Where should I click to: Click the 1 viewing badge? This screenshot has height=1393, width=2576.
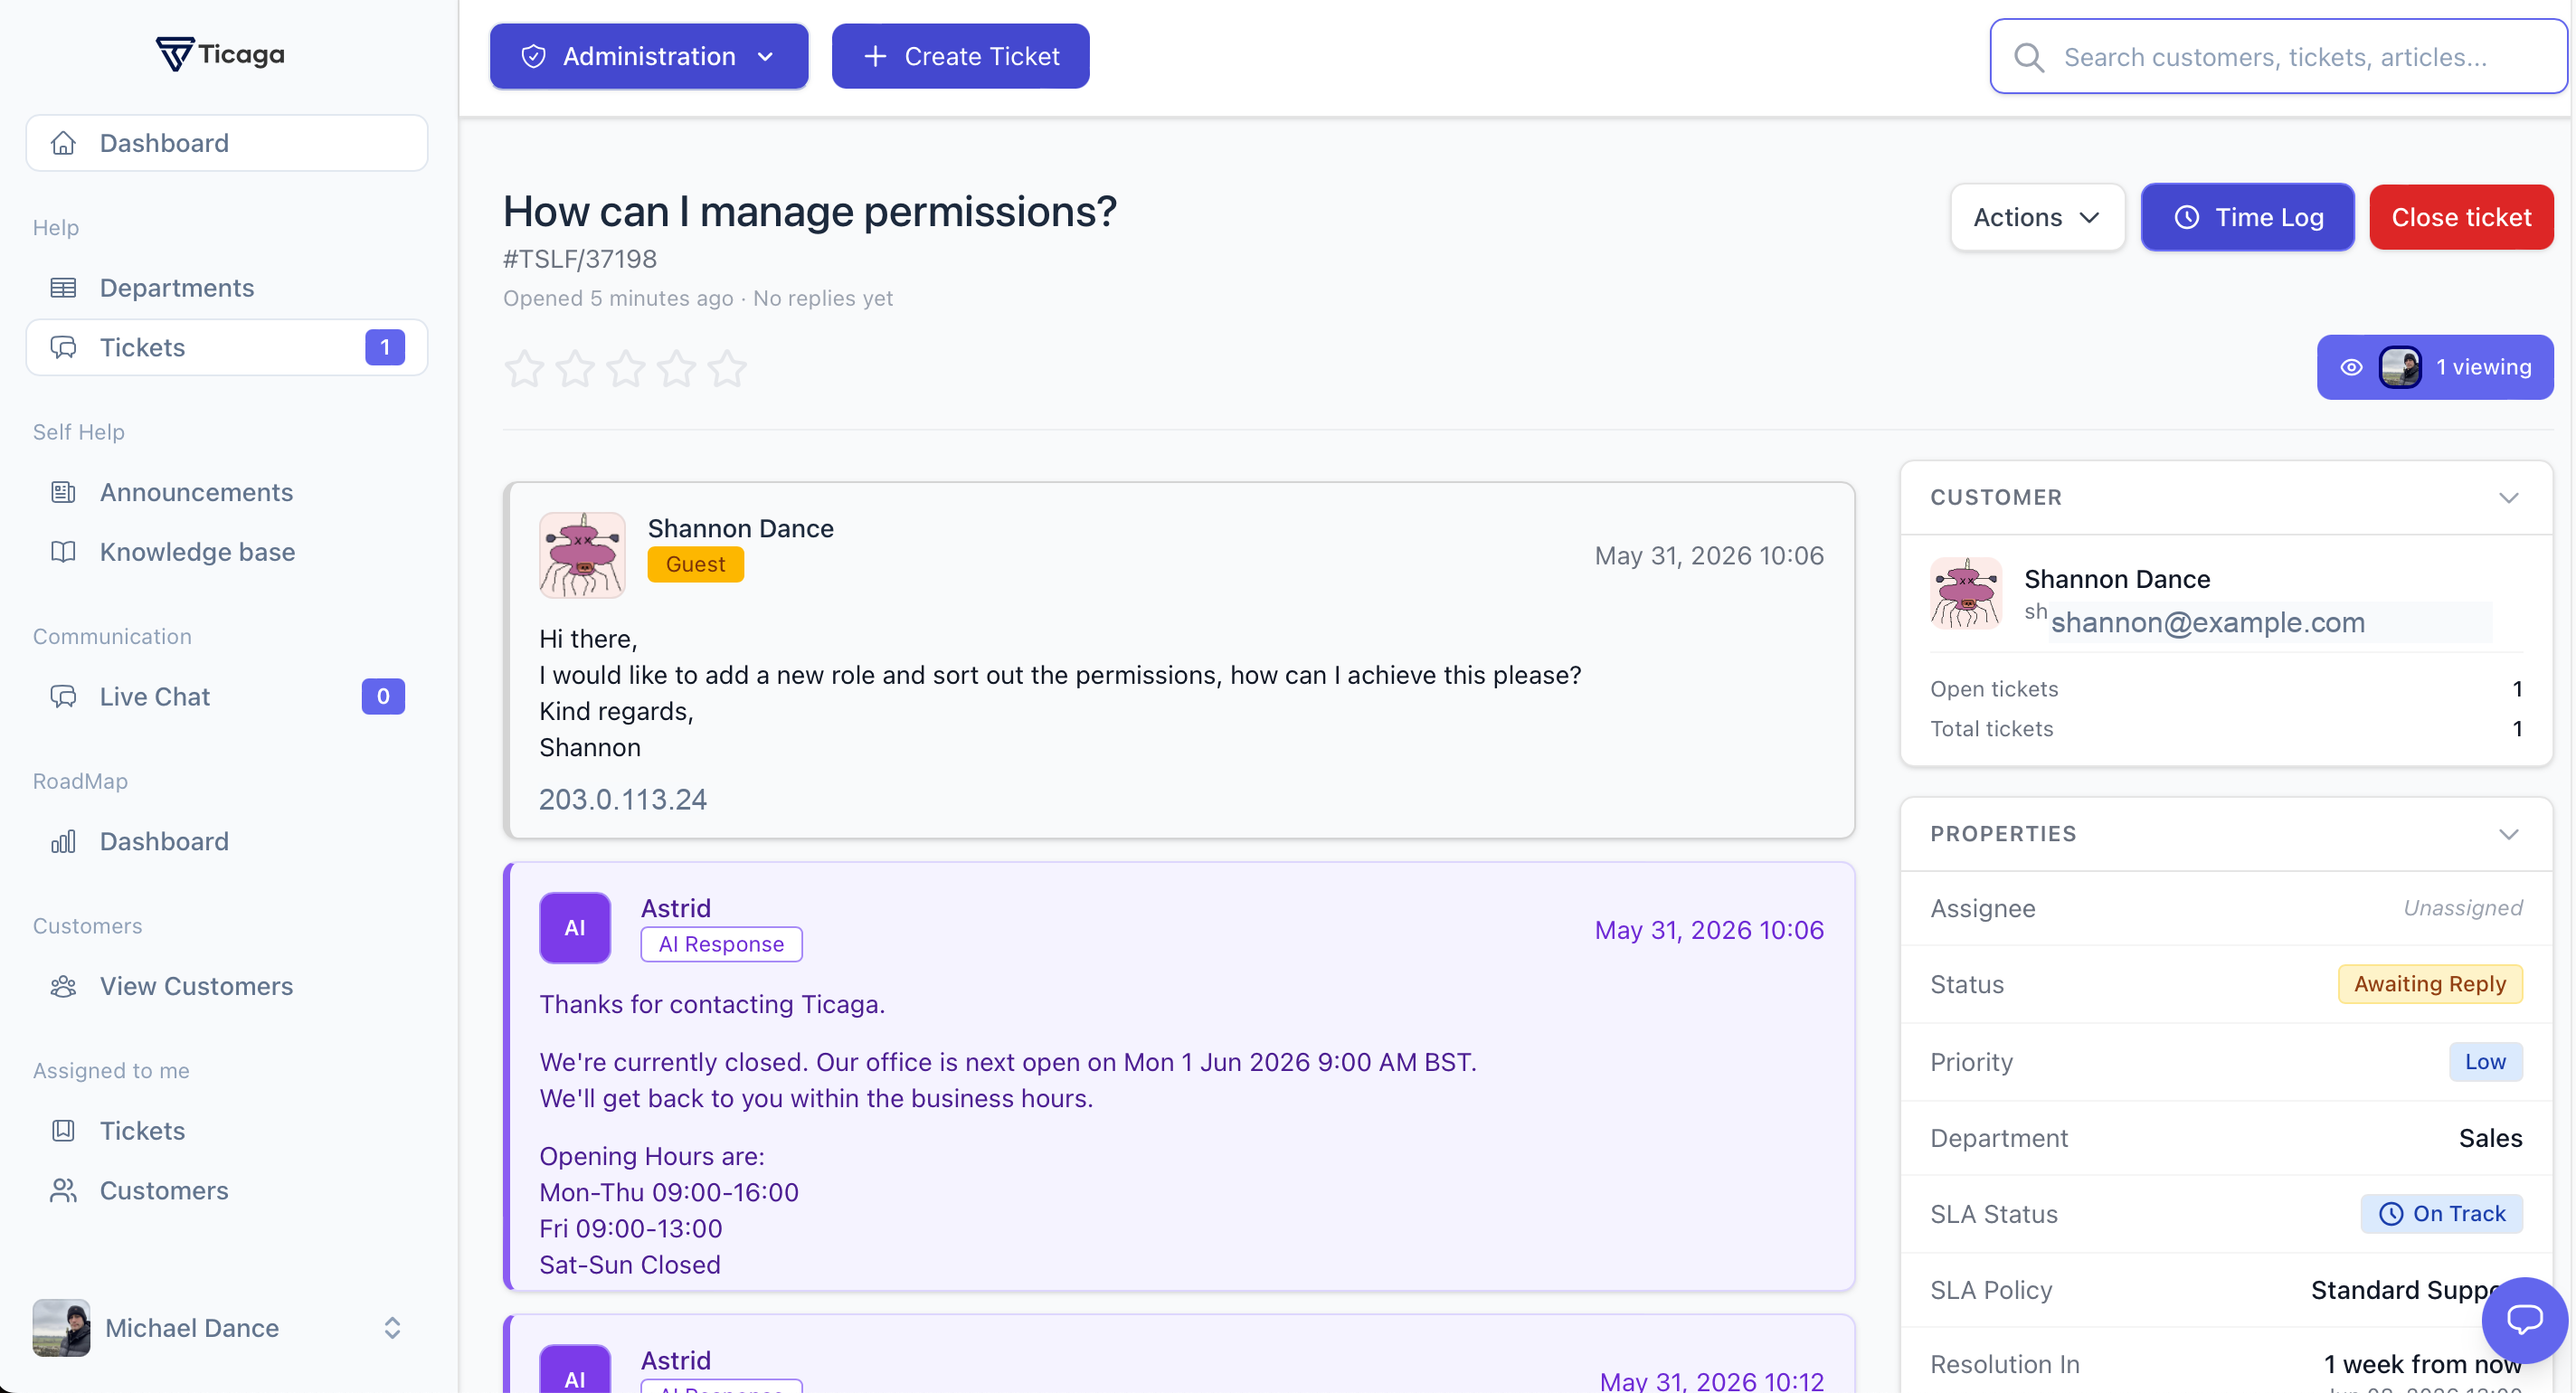click(2435, 367)
